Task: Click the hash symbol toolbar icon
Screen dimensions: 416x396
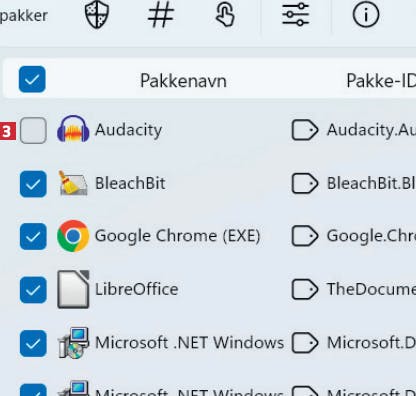Action: pyautogui.click(x=161, y=15)
